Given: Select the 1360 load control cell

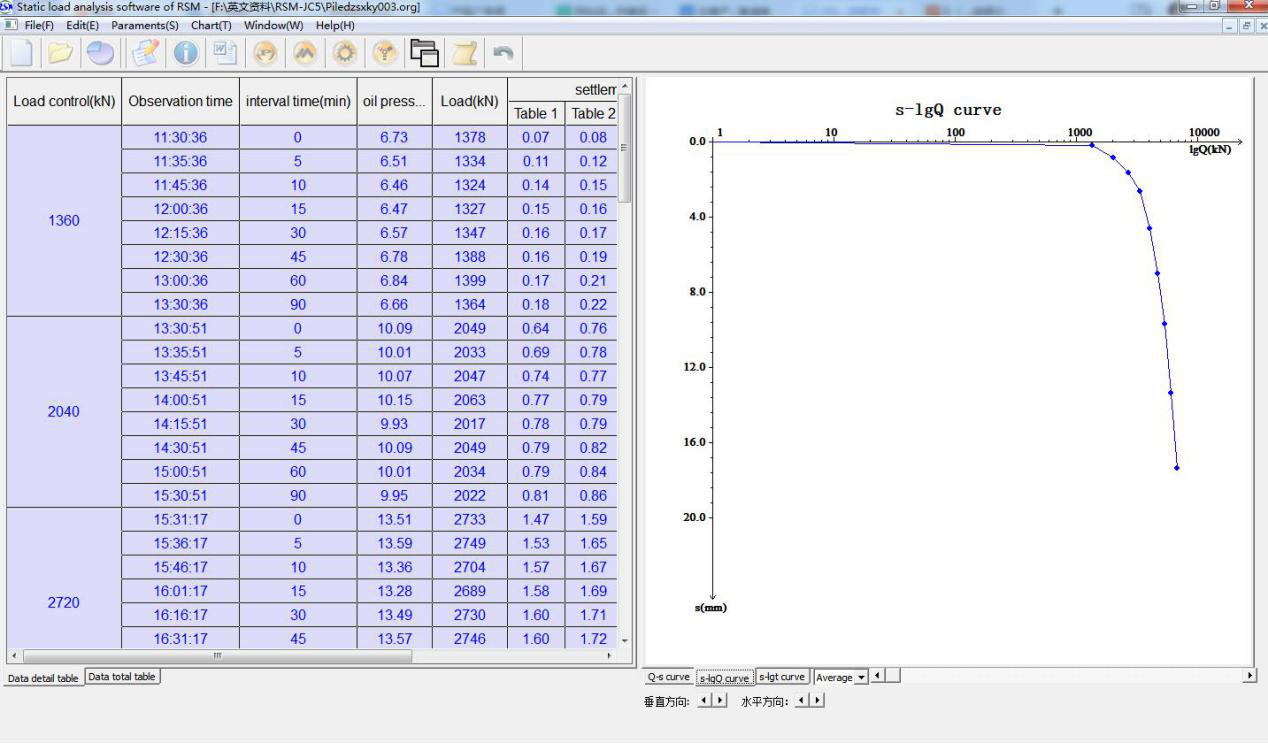Looking at the screenshot, I should pos(64,220).
